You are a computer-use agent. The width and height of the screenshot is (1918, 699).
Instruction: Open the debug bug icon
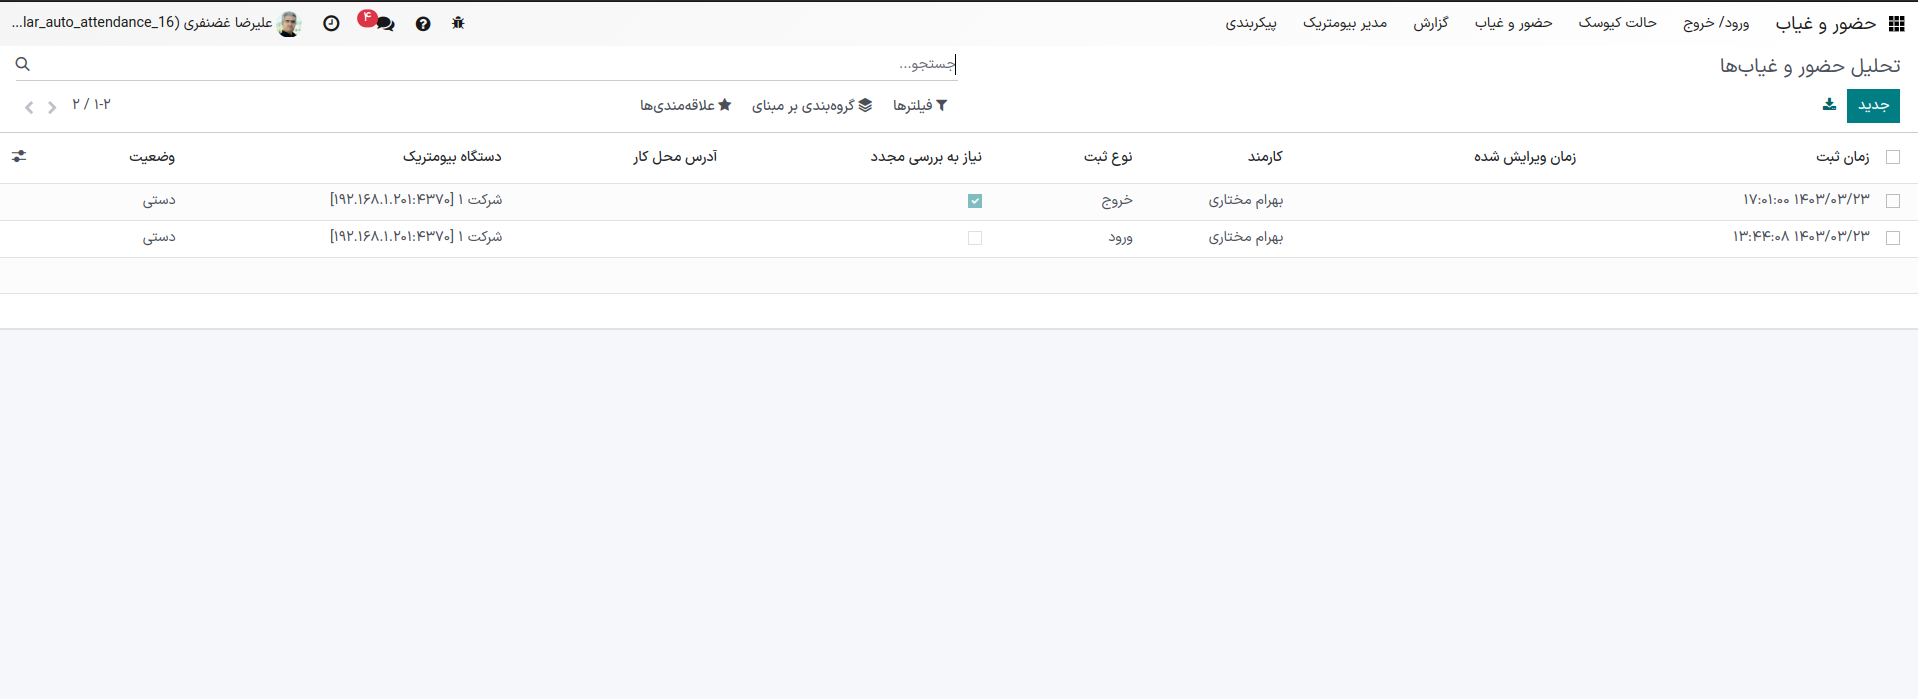click(458, 23)
